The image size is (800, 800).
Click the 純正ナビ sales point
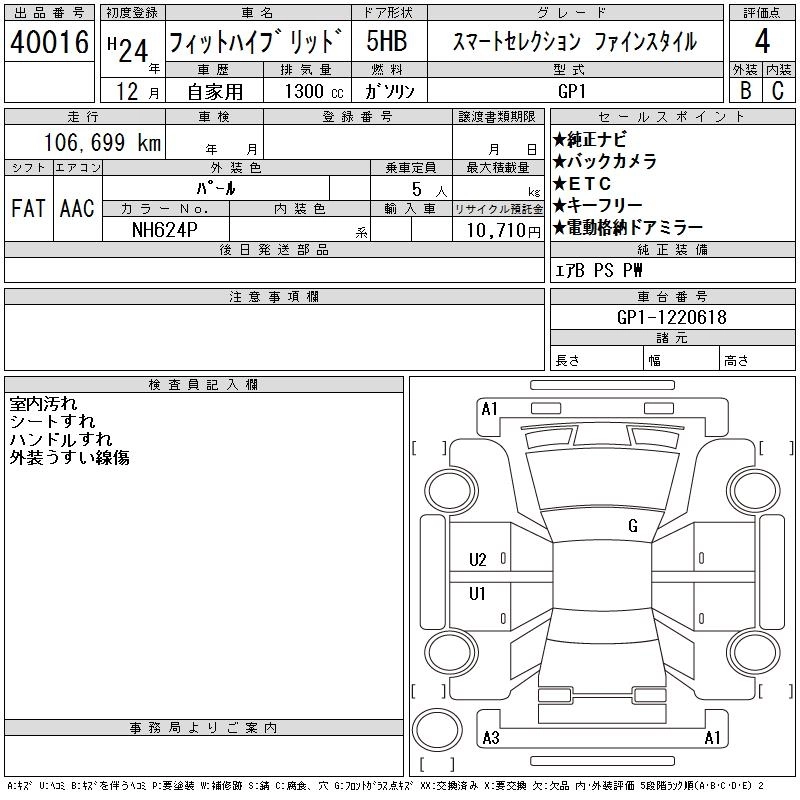coord(592,140)
